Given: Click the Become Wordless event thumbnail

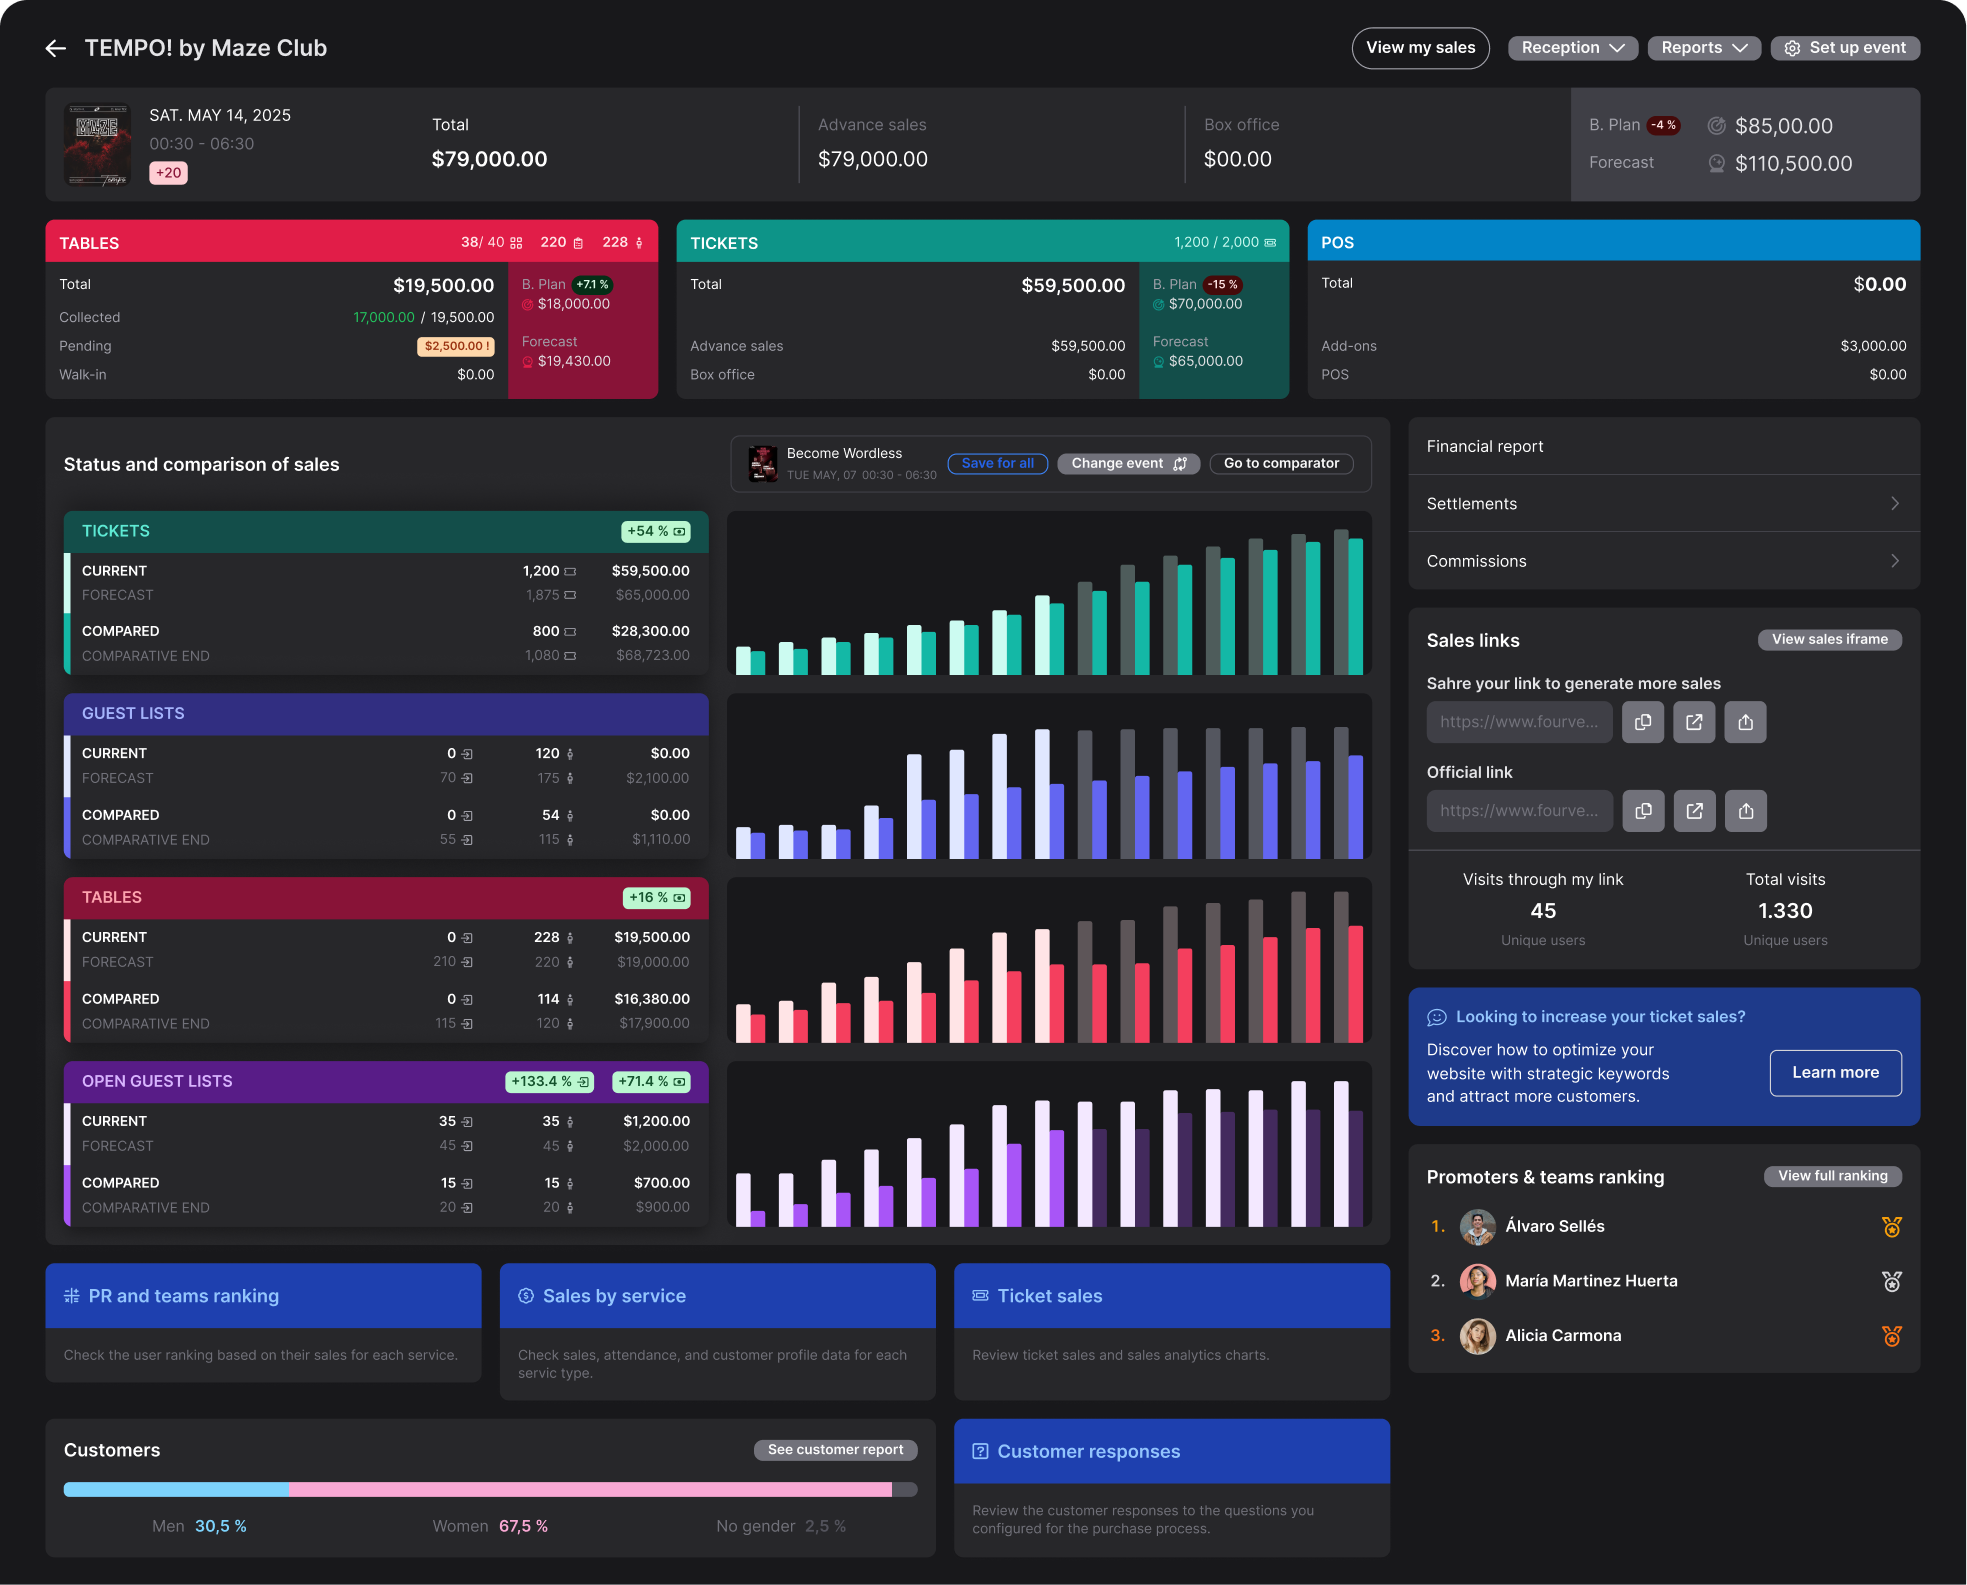Looking at the screenshot, I should point(763,464).
